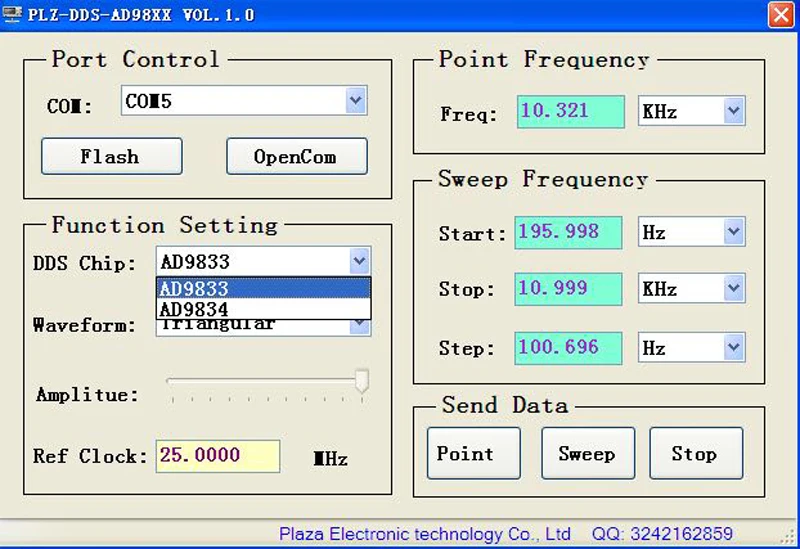The image size is (800, 549).
Task: Choose AD9834 from the chip list
Action: [263, 309]
